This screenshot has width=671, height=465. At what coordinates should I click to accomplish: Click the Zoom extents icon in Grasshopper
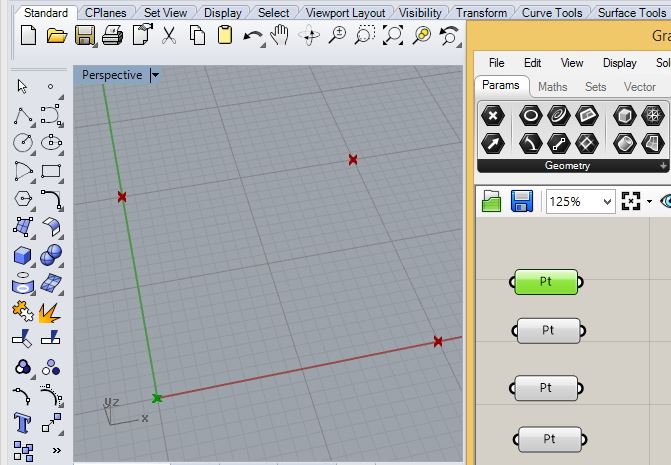(631, 201)
